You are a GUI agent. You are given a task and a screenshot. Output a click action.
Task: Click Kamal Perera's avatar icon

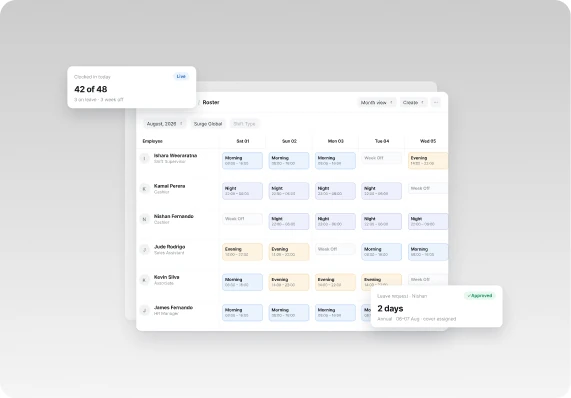(145, 189)
